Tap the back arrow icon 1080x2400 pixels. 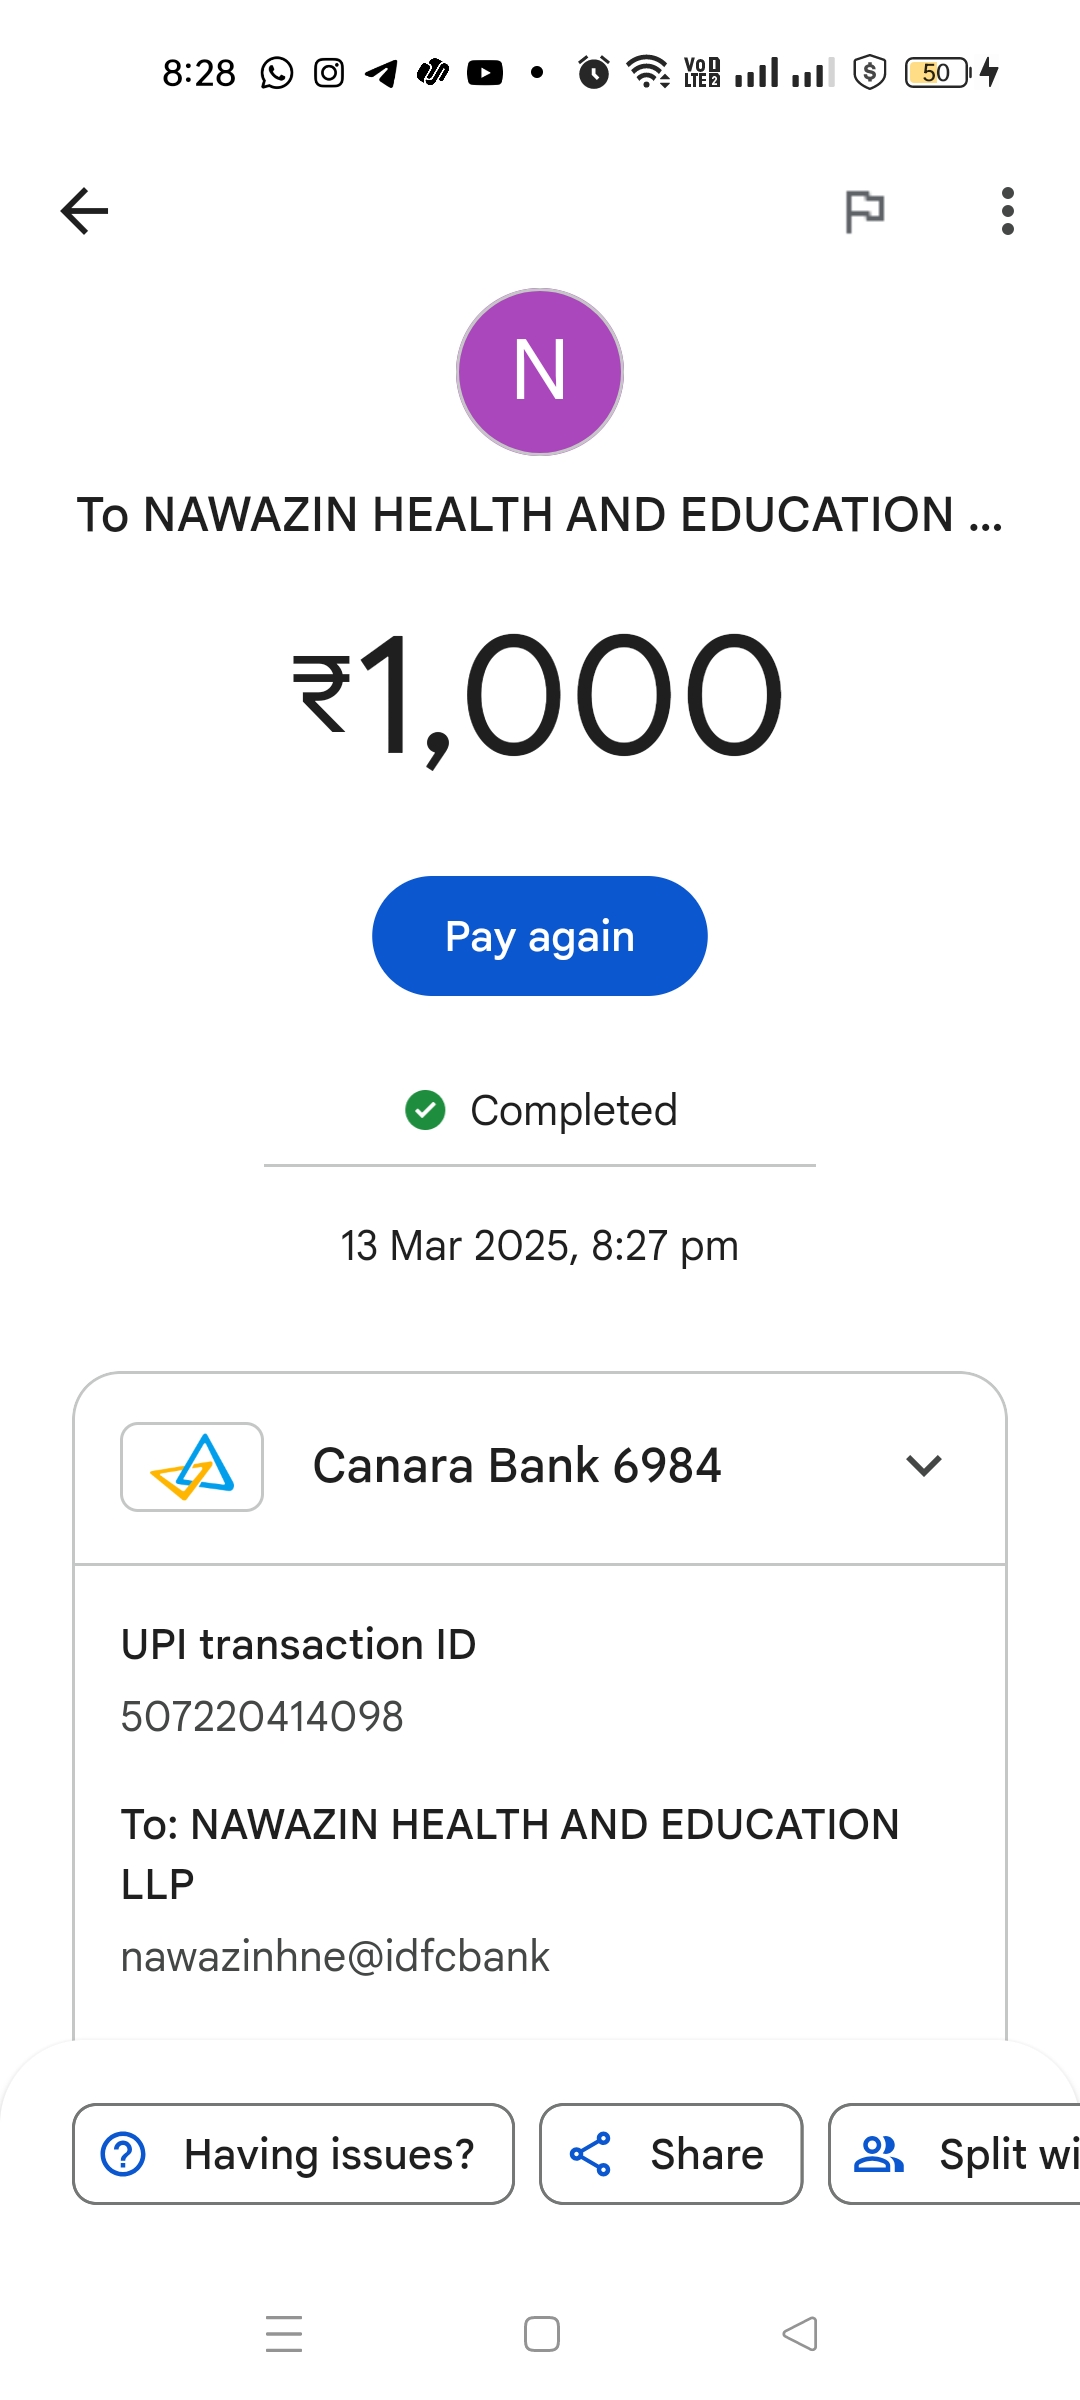85,211
